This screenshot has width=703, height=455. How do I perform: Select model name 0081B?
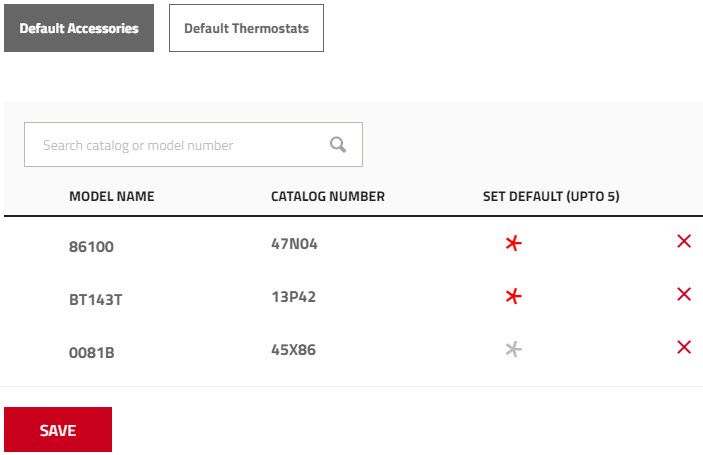[x=91, y=353]
